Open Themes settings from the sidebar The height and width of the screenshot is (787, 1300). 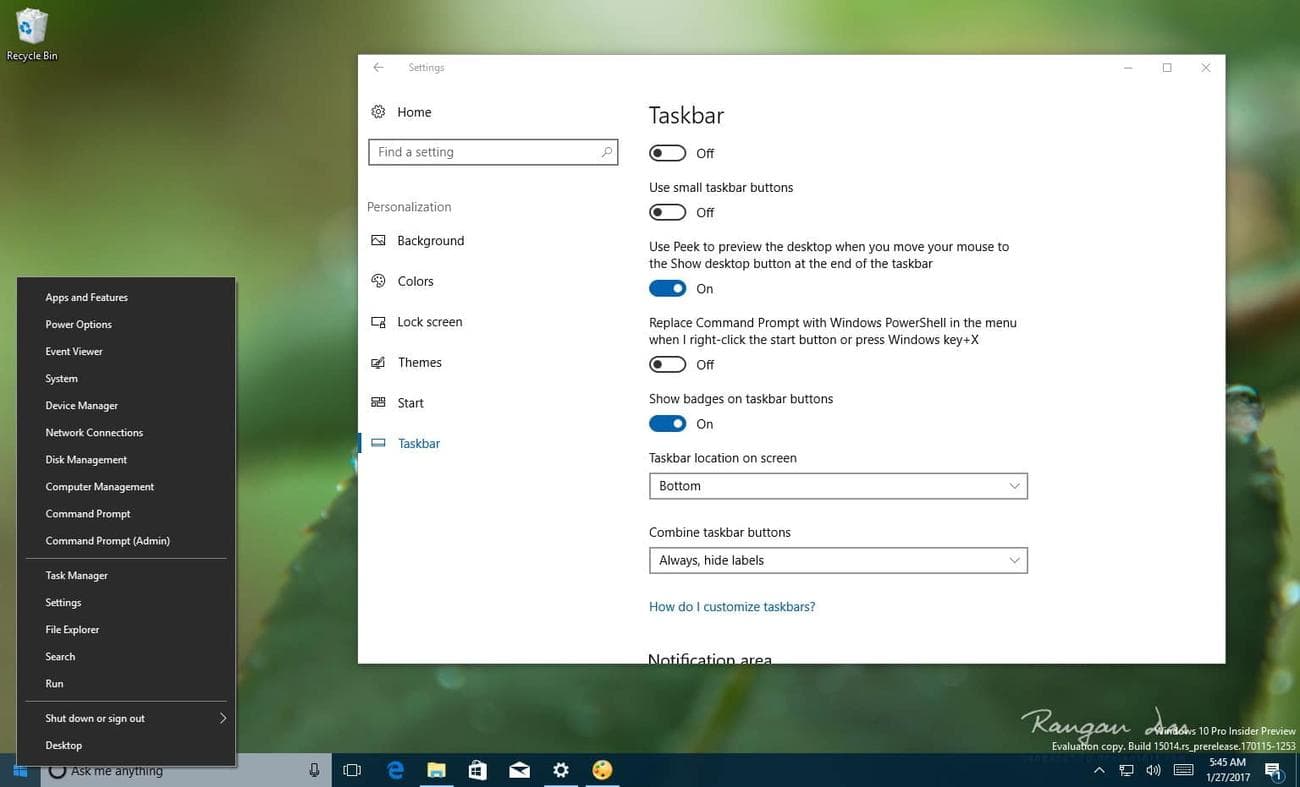click(418, 362)
